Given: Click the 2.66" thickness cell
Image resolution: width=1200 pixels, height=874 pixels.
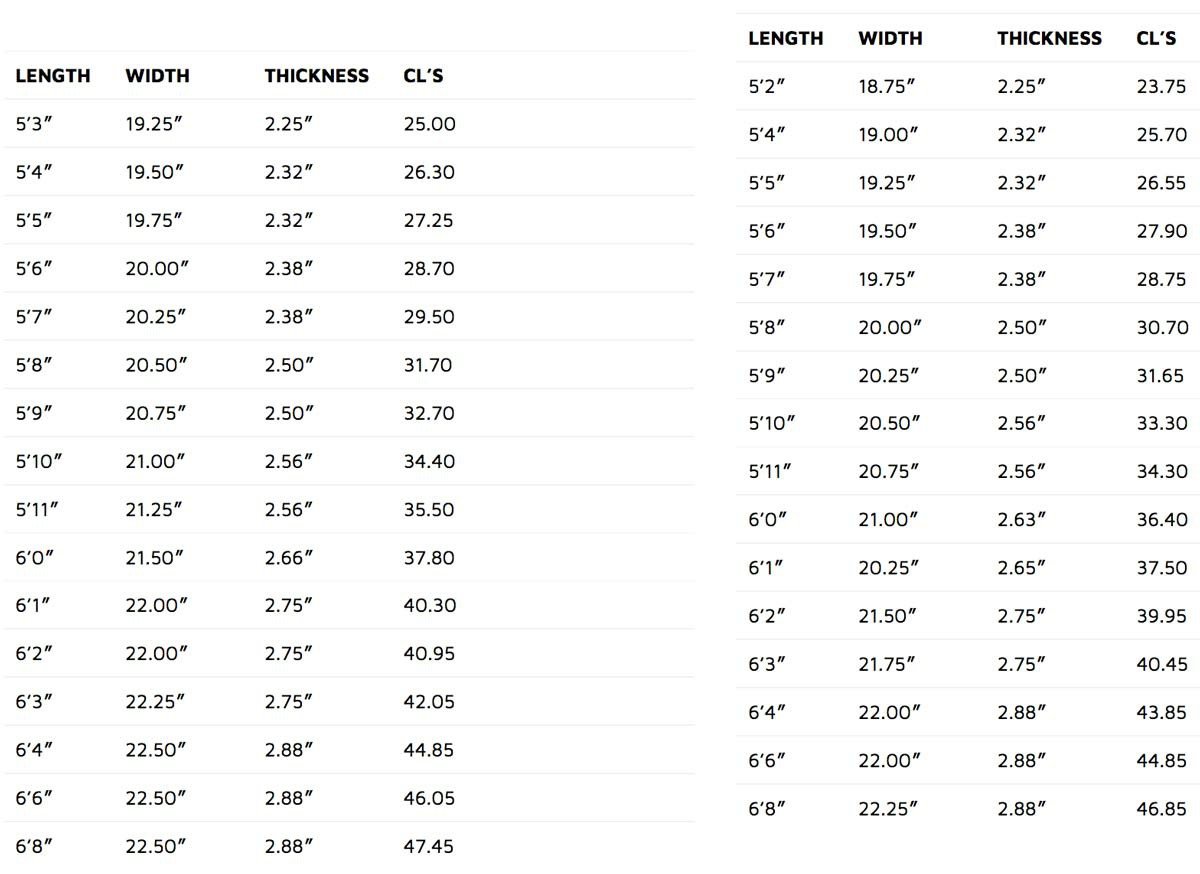Looking at the screenshot, I should (288, 557).
